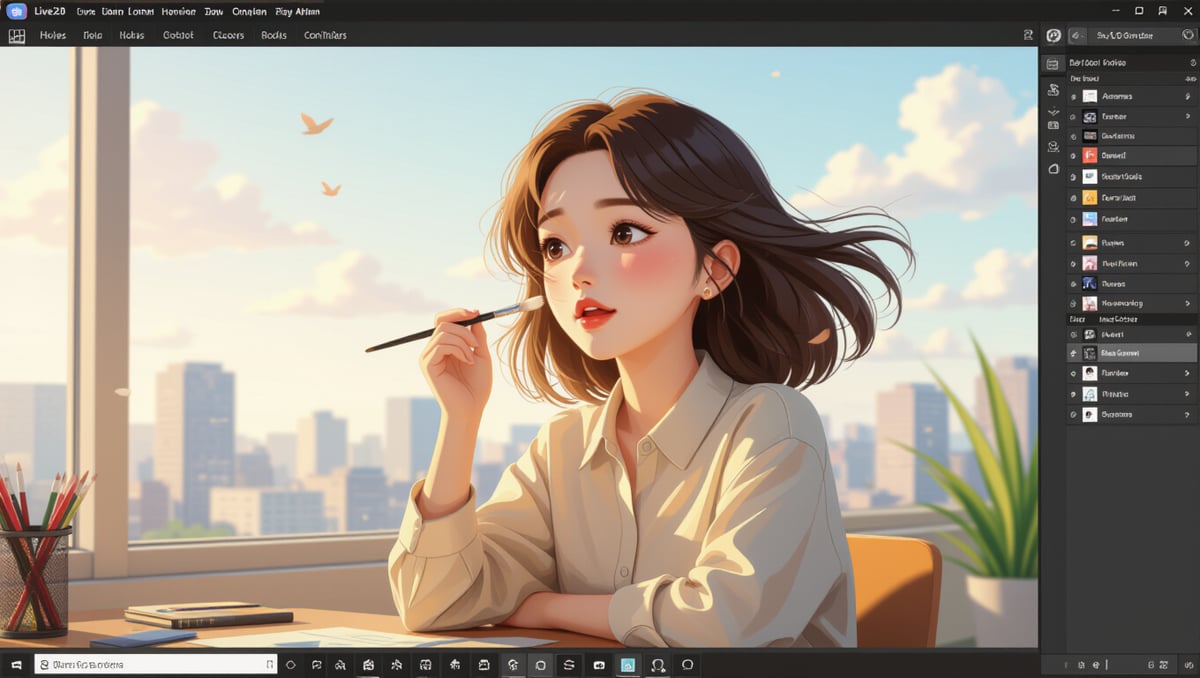Click the headphone-shaped taskbar icon
The height and width of the screenshot is (678, 1200).
coord(658,664)
